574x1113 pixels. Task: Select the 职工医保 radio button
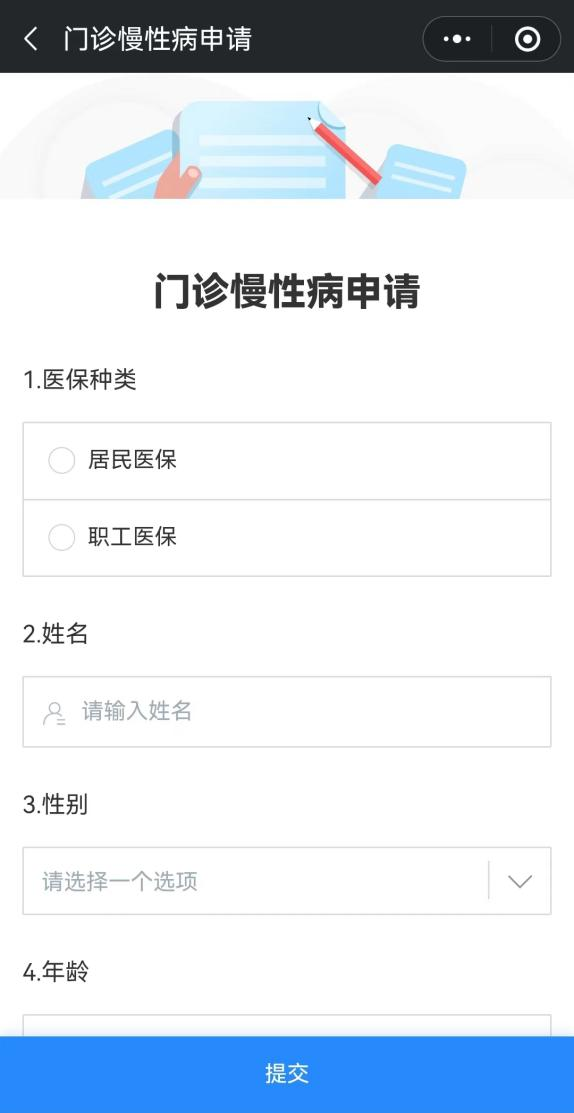point(62,537)
